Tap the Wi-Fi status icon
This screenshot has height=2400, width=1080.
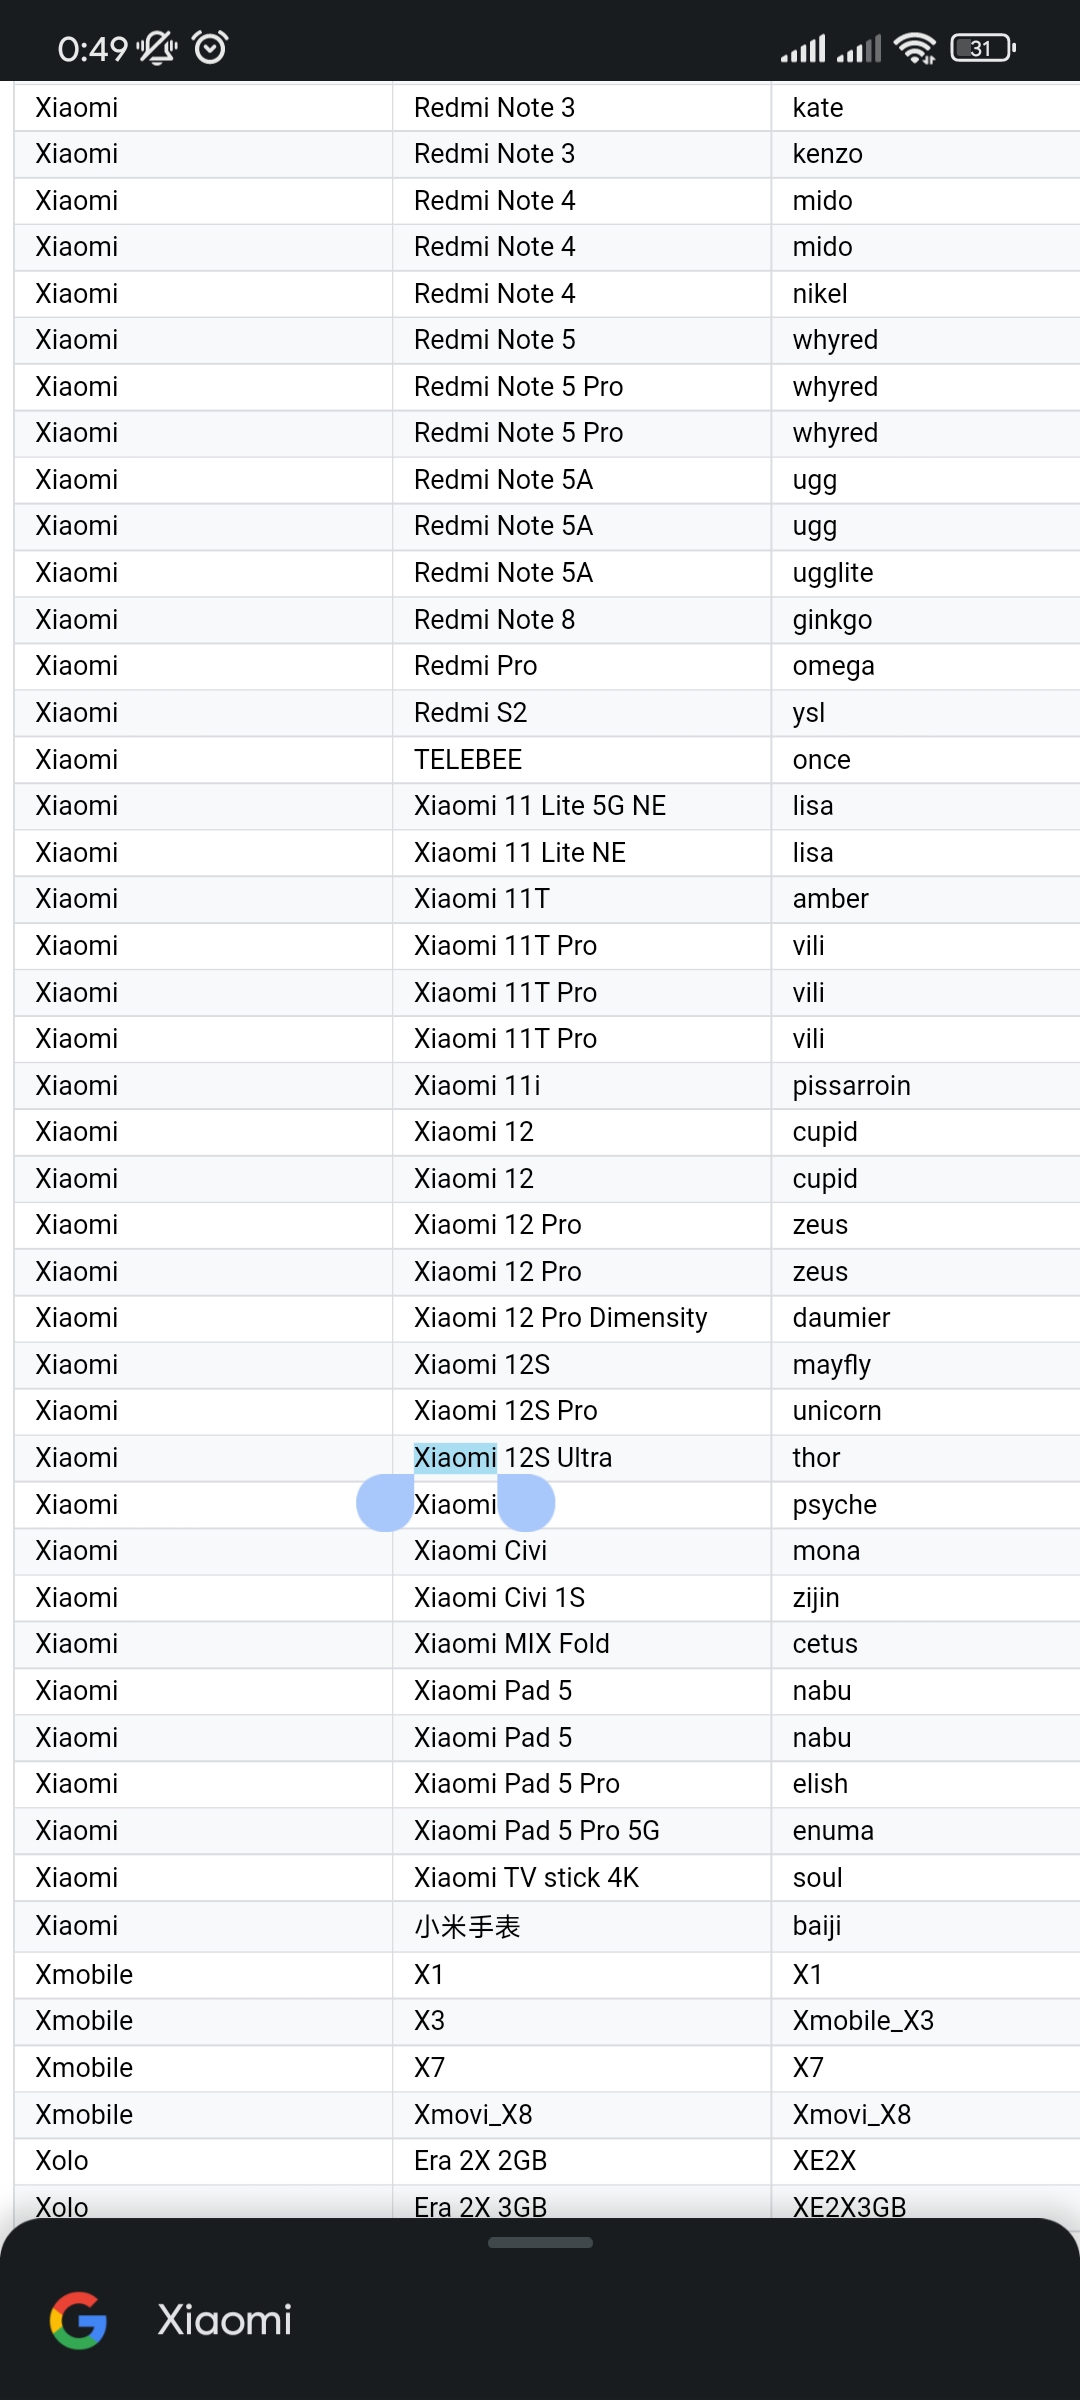coord(915,47)
